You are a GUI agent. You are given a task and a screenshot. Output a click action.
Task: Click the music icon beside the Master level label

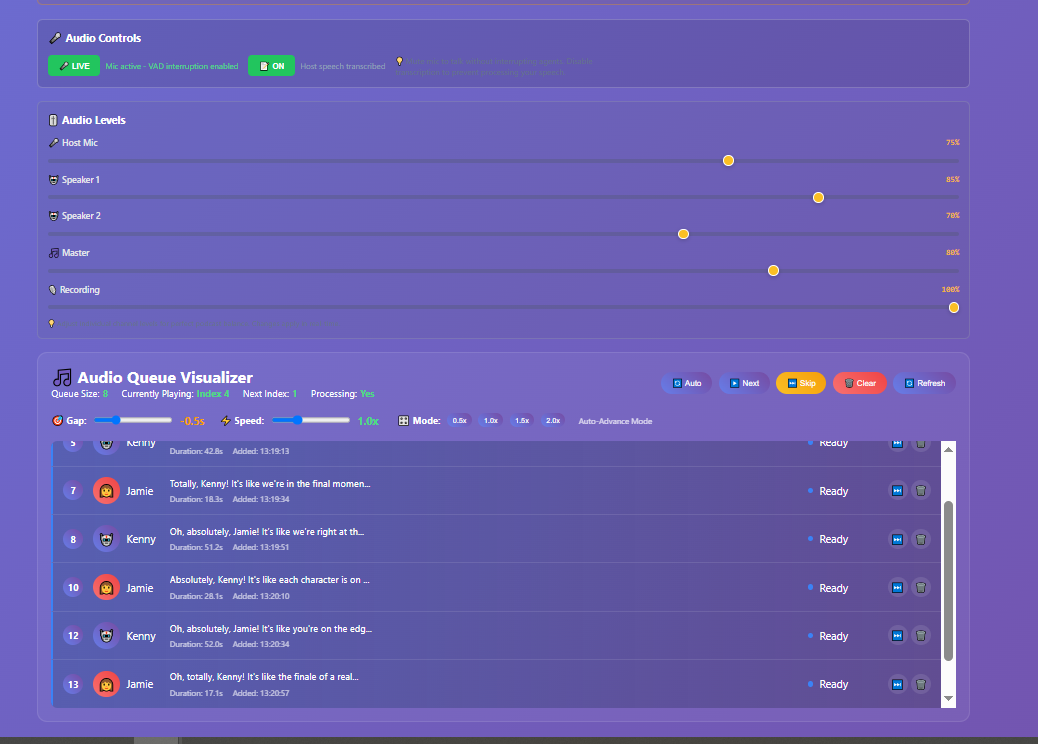coord(53,252)
